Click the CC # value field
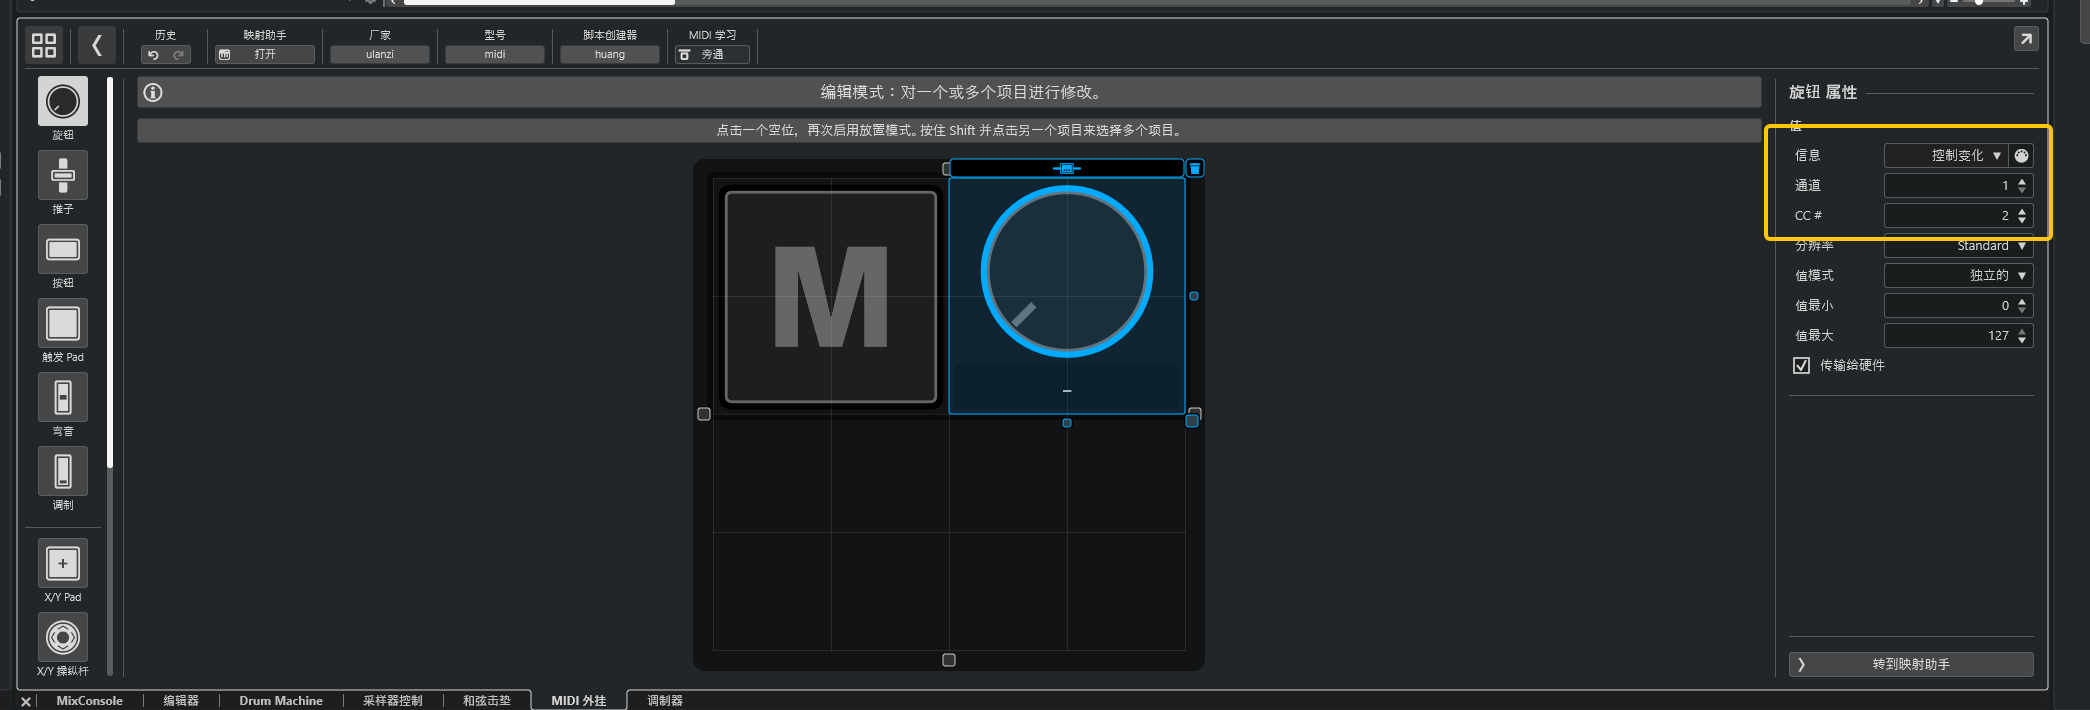The image size is (2090, 710). (x=1959, y=216)
